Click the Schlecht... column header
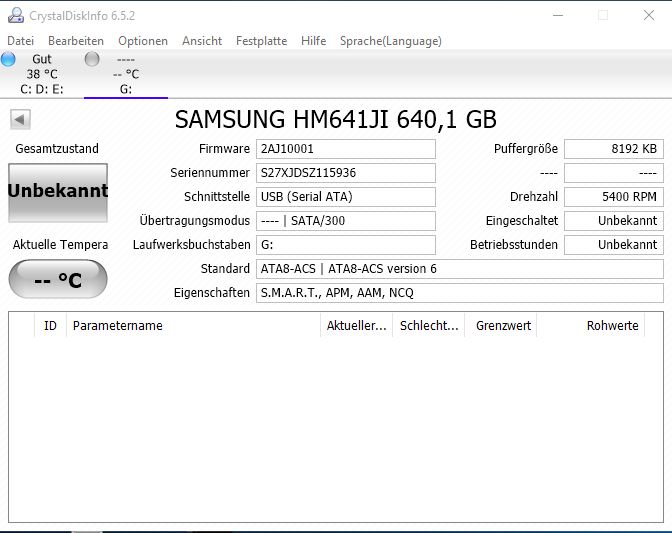 429,326
